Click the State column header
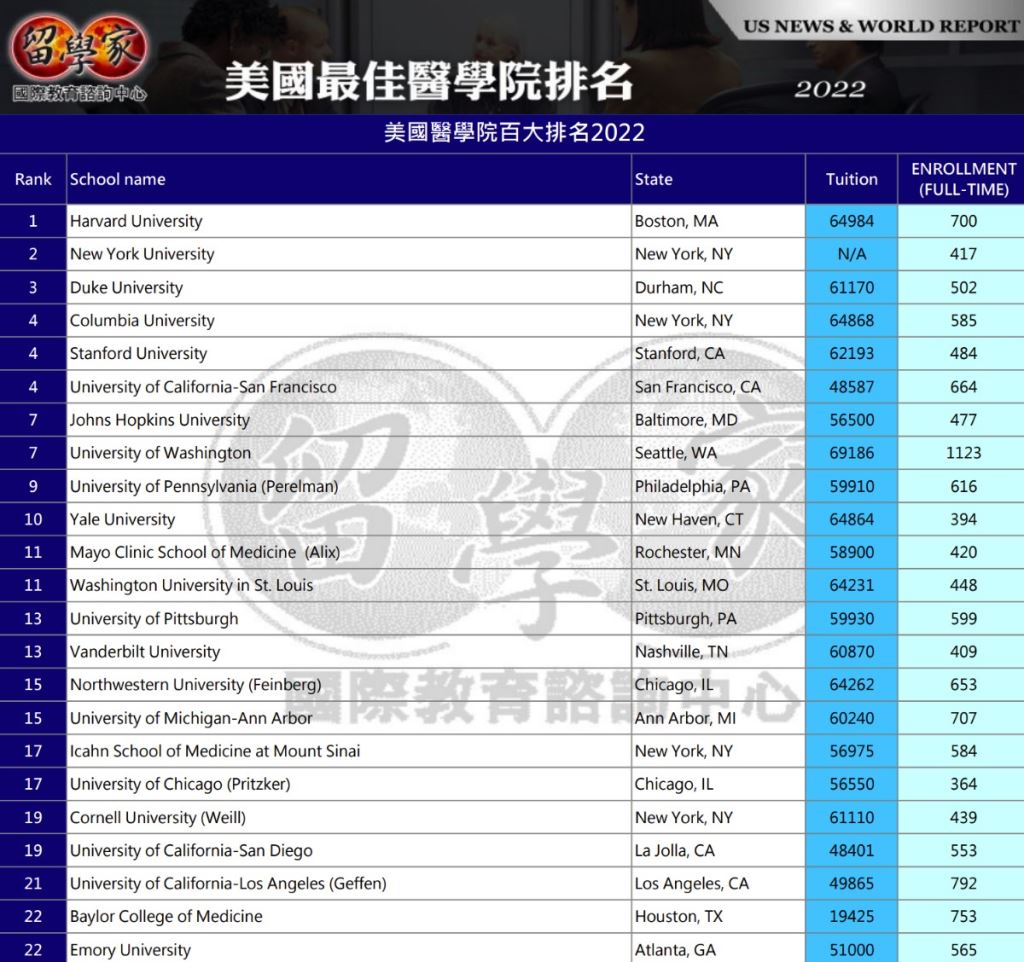The width and height of the screenshot is (1024, 962). click(718, 179)
